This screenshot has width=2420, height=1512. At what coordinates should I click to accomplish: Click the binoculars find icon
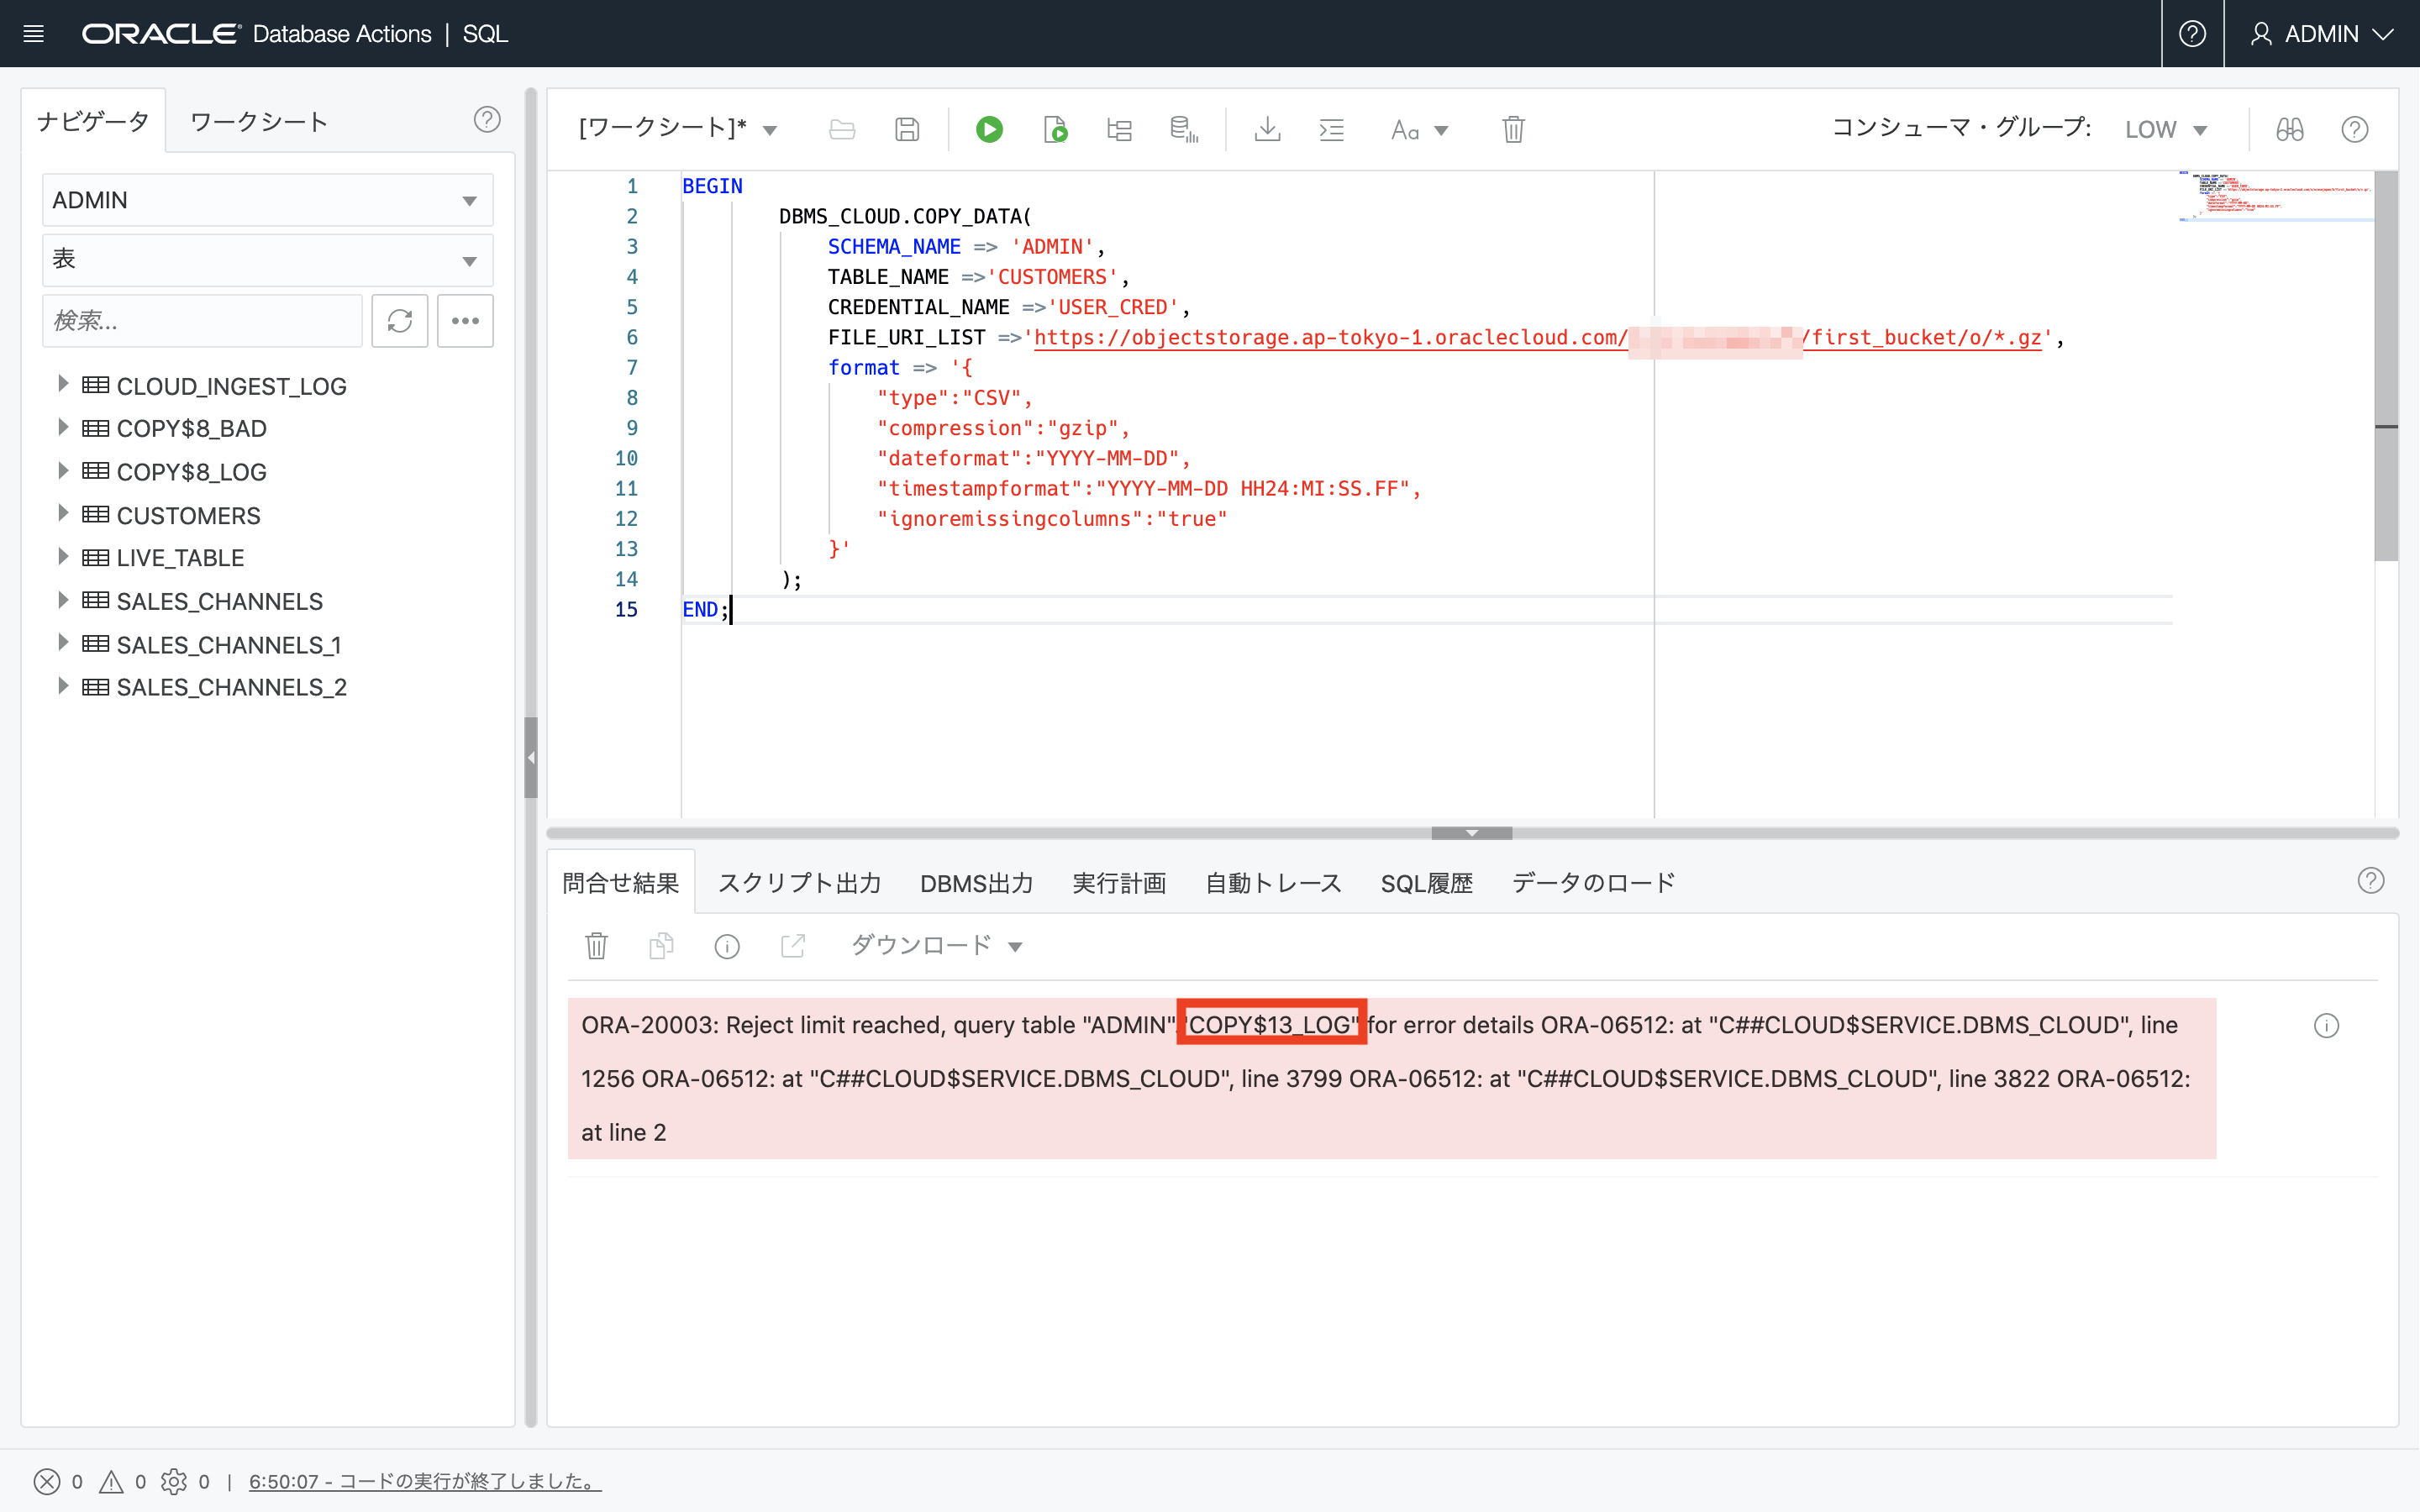[2289, 129]
